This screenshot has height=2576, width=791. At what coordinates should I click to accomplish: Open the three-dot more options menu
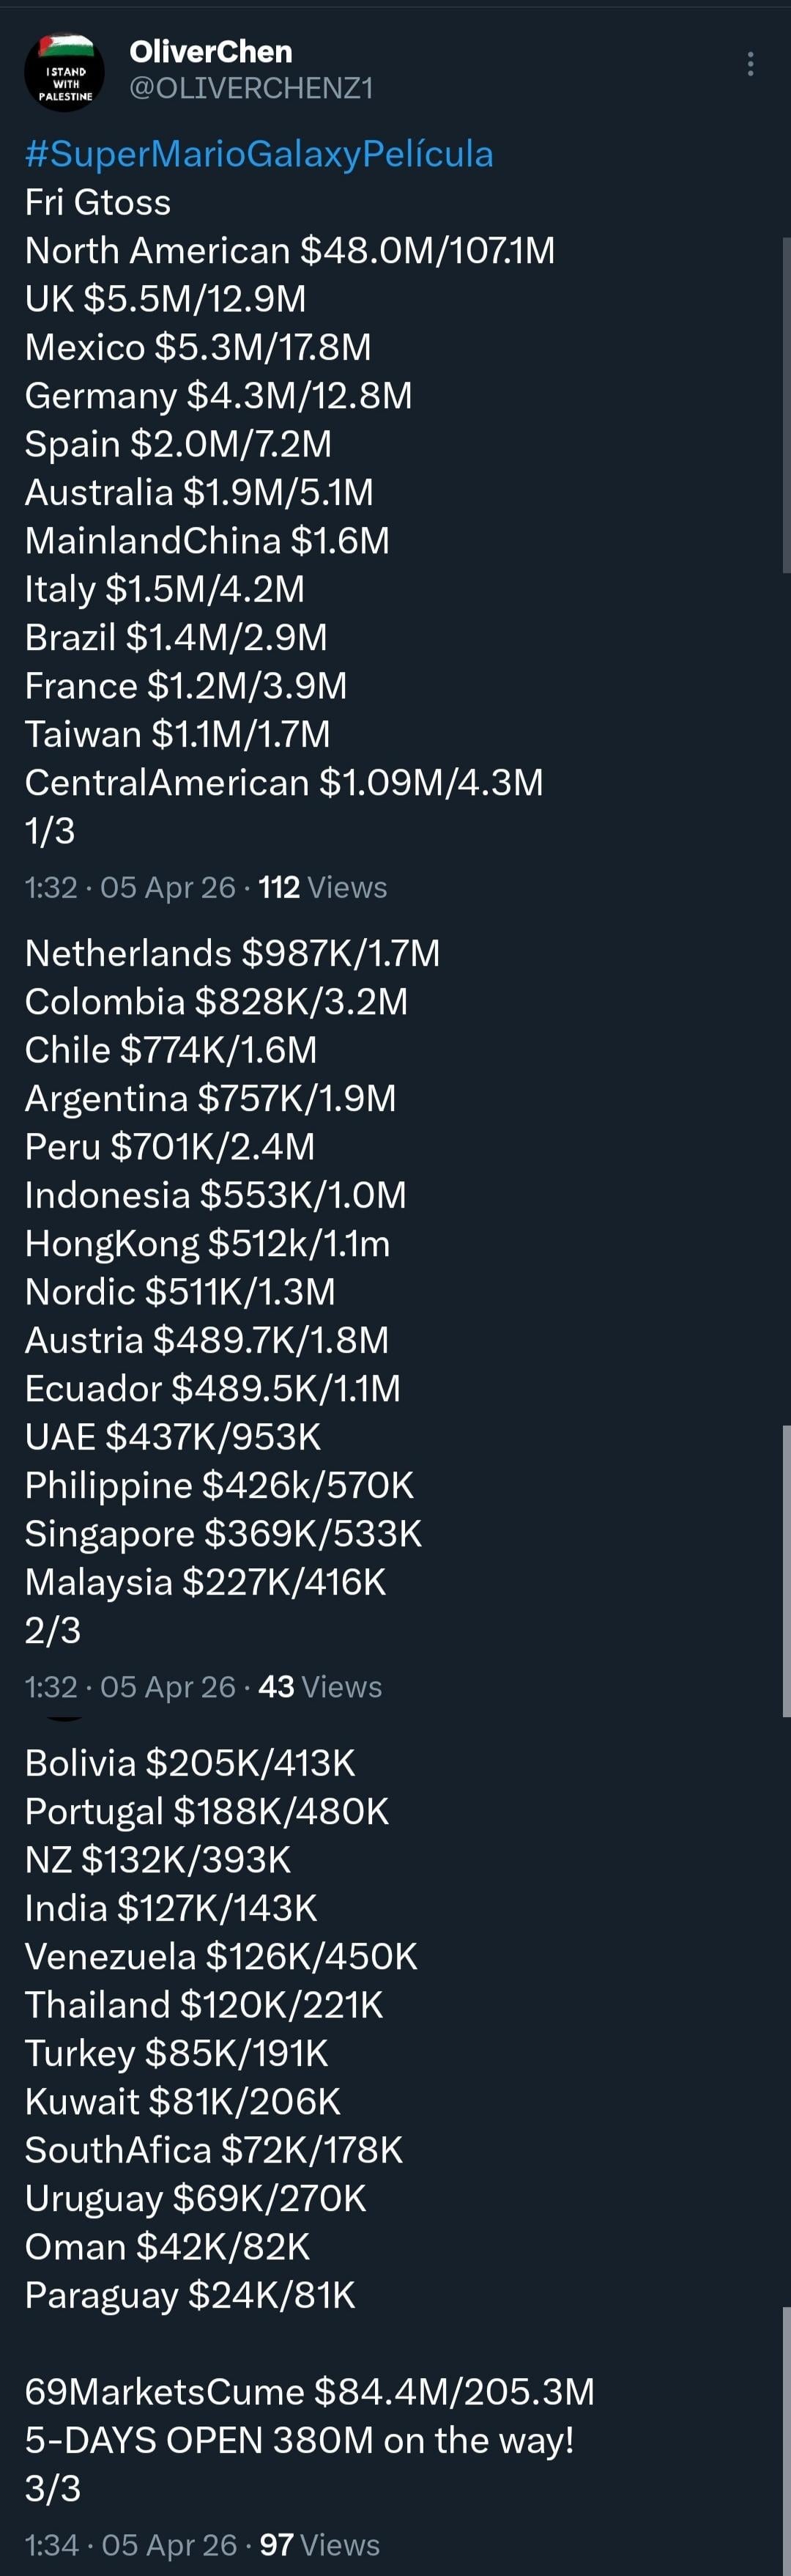[750, 64]
